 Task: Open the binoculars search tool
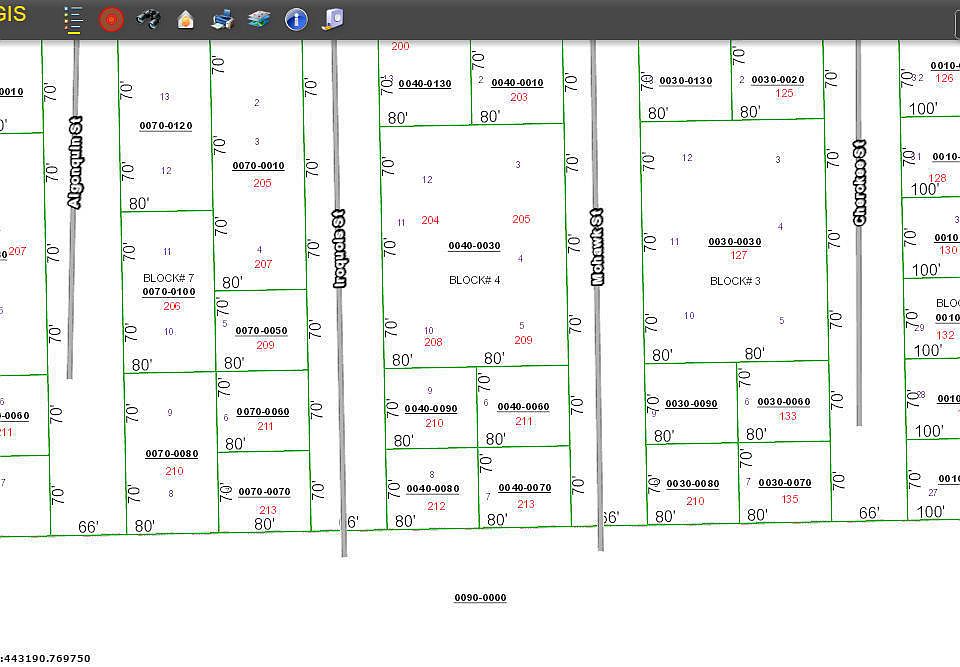(x=148, y=20)
